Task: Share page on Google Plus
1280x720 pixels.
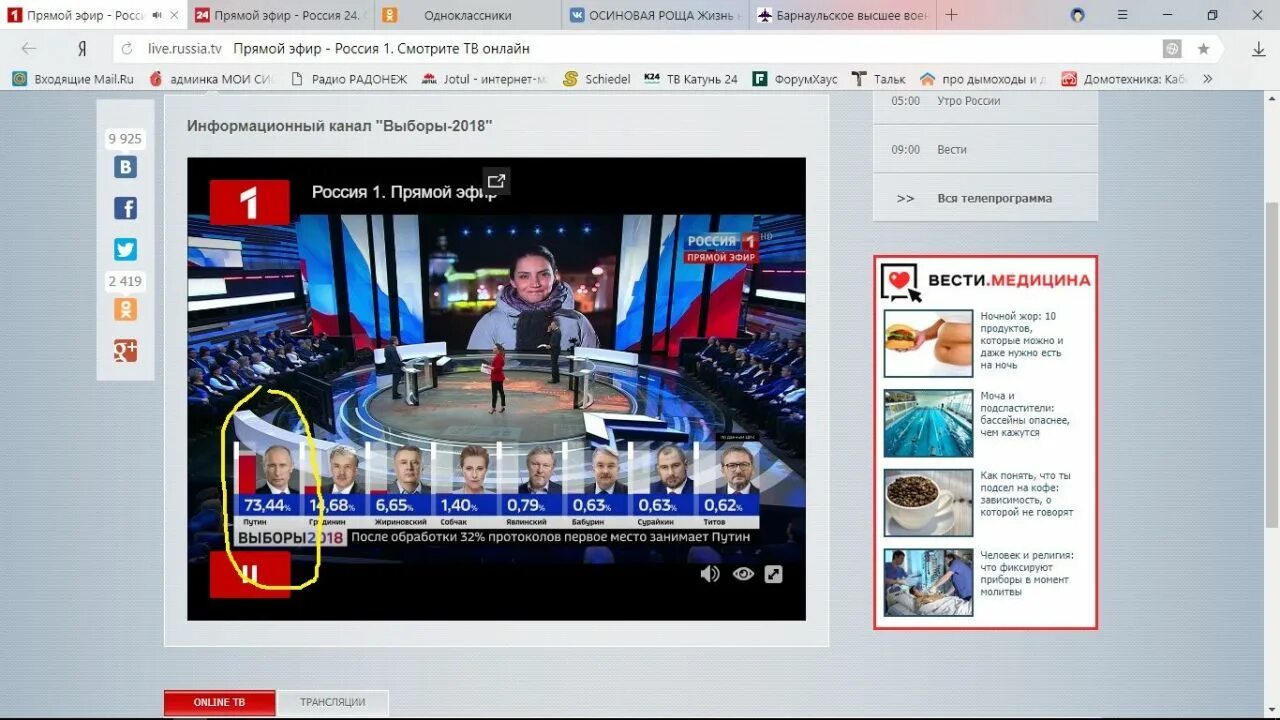Action: (125, 351)
